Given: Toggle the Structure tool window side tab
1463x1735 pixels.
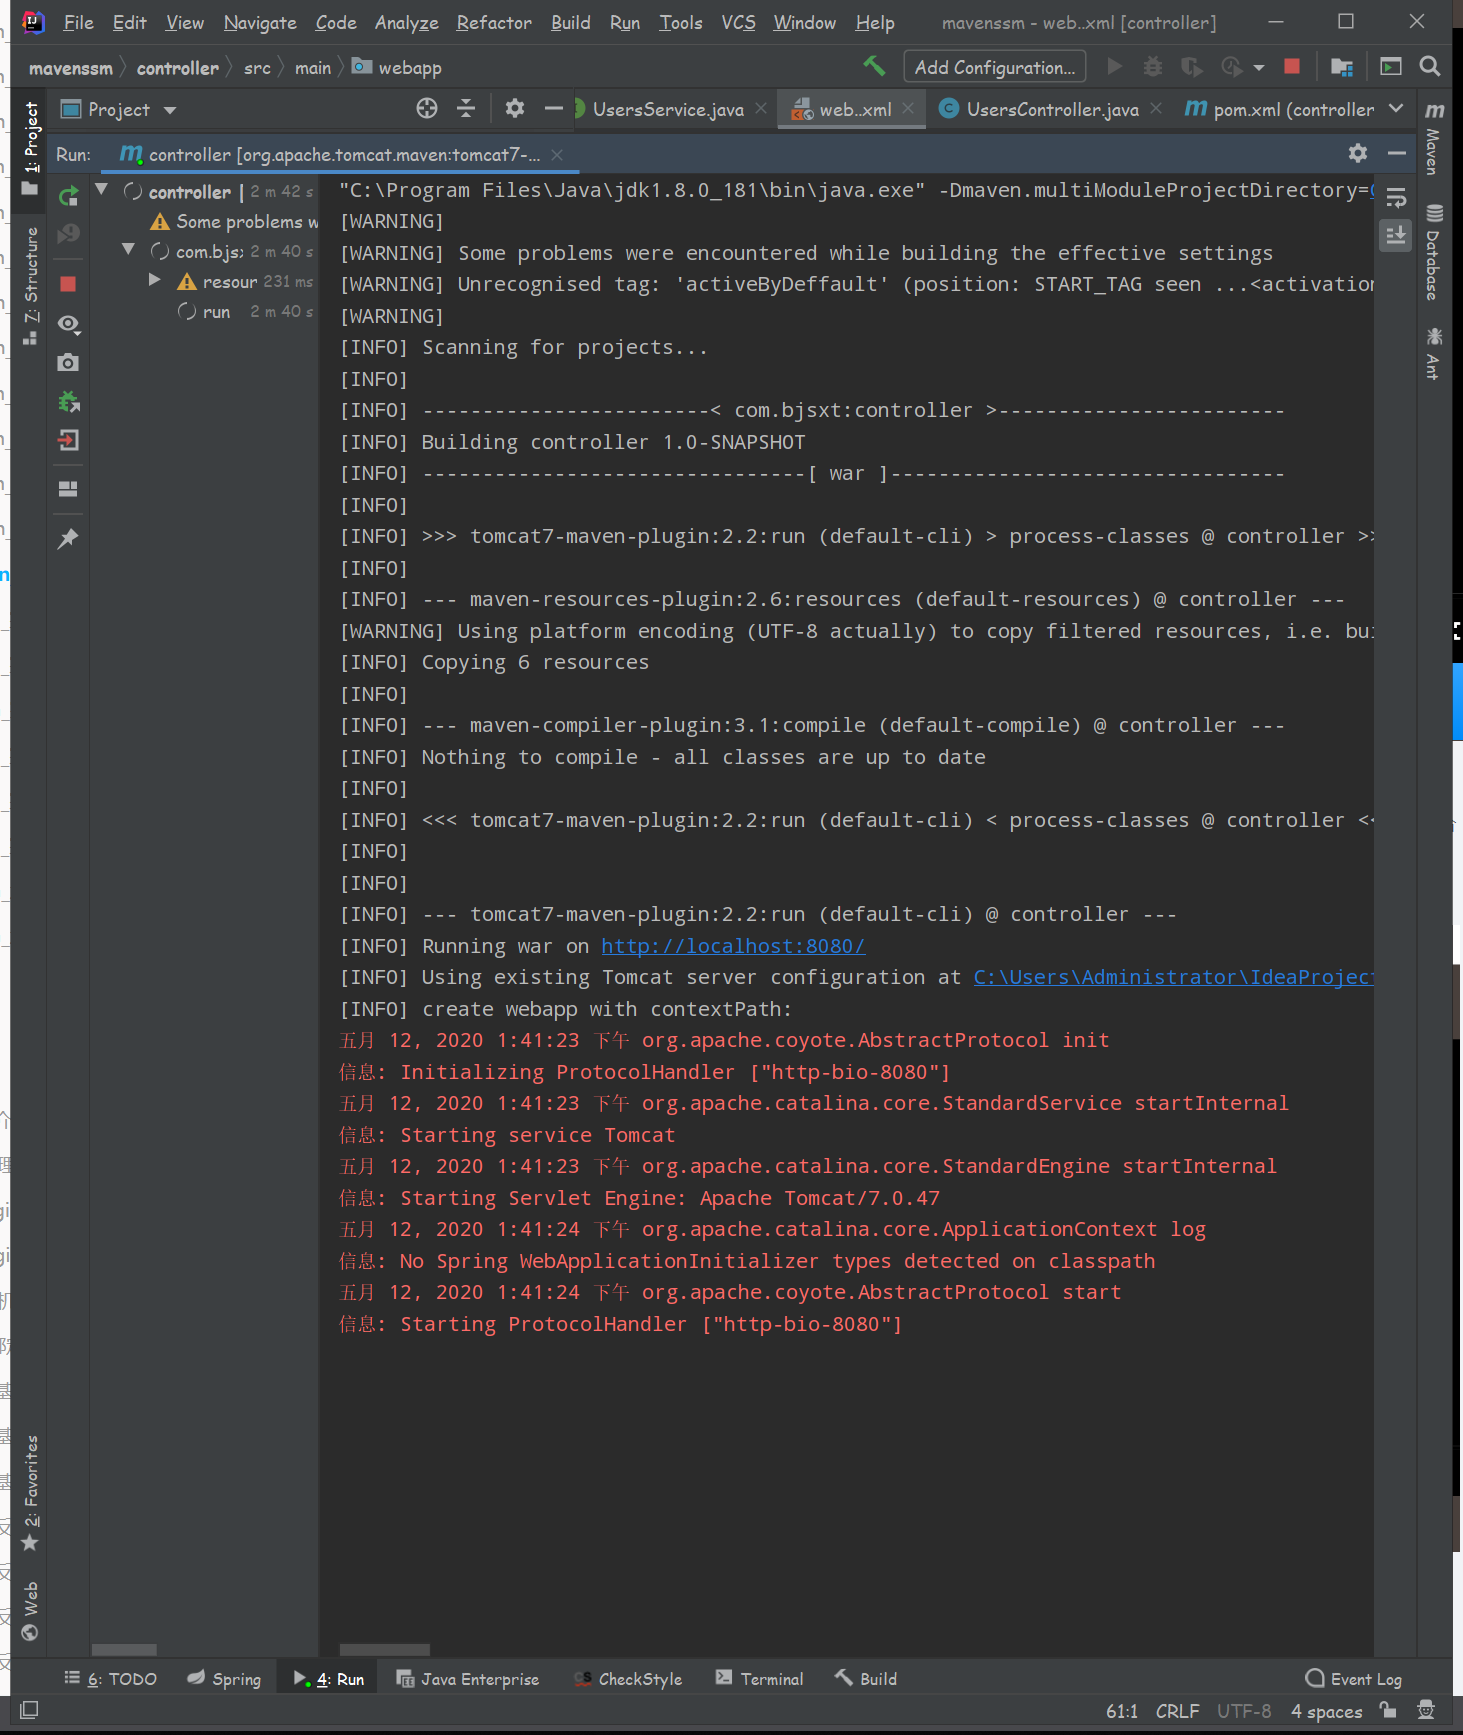Looking at the screenshot, I should tap(30, 285).
